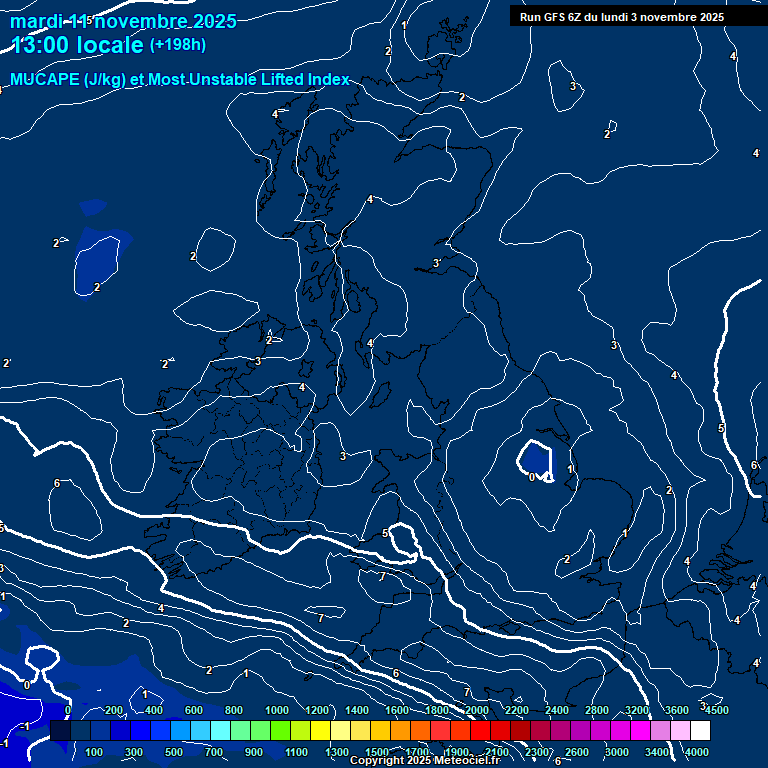Open the Meteociel.fr copyright text
This screenshot has width=768, height=768.
coord(425,761)
